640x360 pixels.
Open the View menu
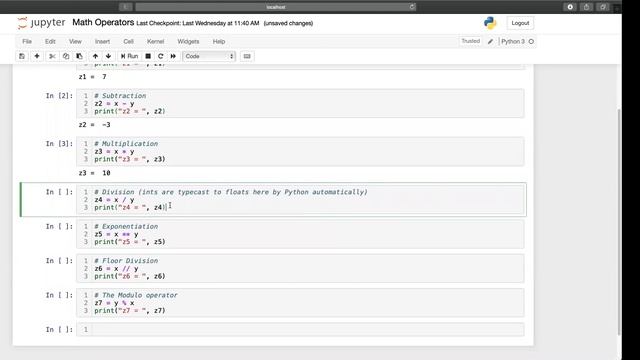click(75, 42)
